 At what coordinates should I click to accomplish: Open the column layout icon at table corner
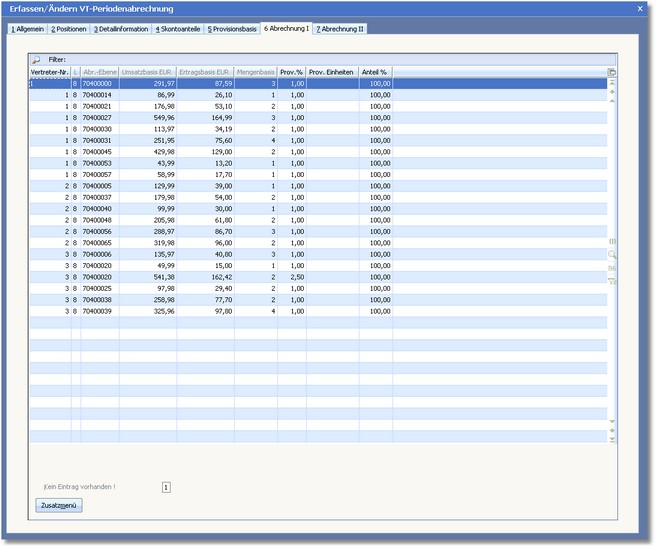[x=612, y=73]
